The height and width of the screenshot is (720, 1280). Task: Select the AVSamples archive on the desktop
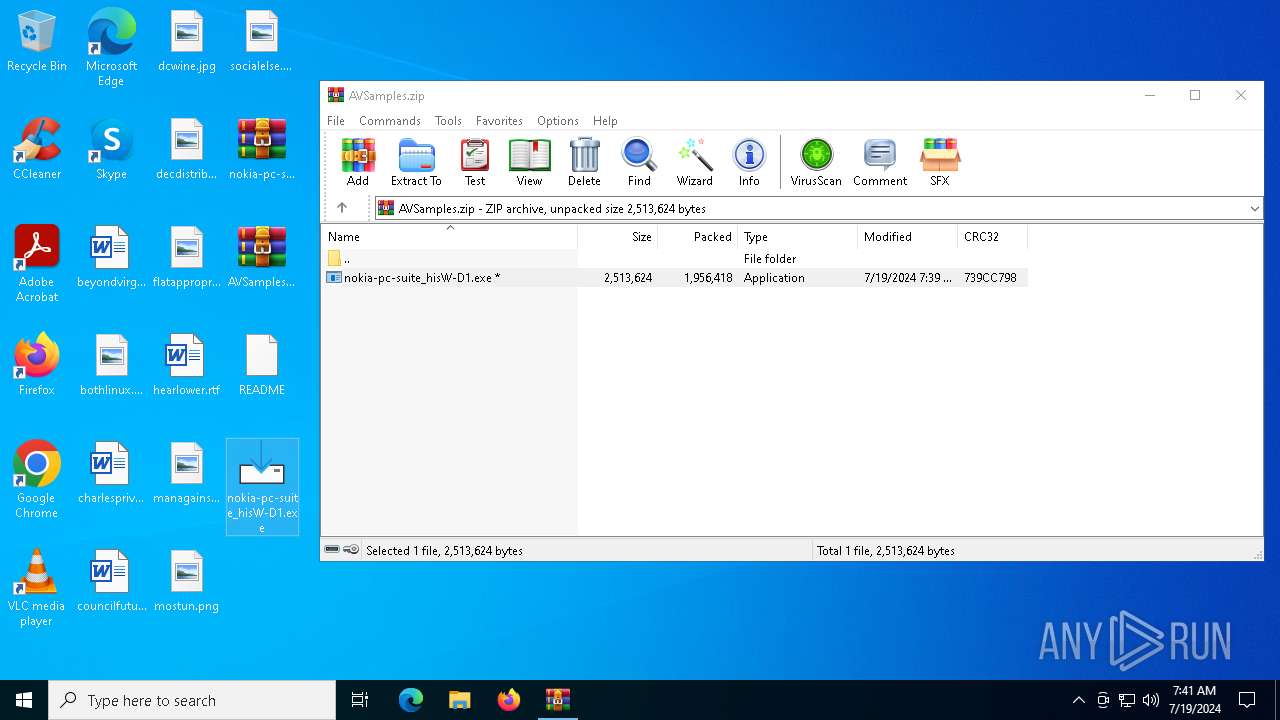[x=262, y=258]
